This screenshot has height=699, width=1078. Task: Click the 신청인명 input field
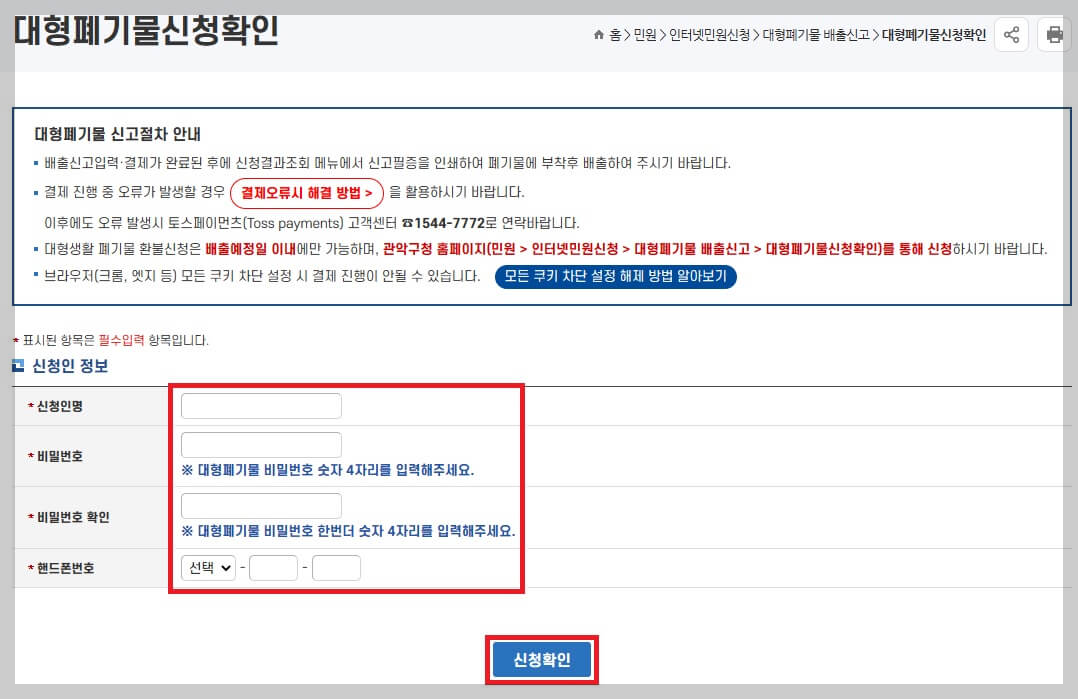pos(260,405)
